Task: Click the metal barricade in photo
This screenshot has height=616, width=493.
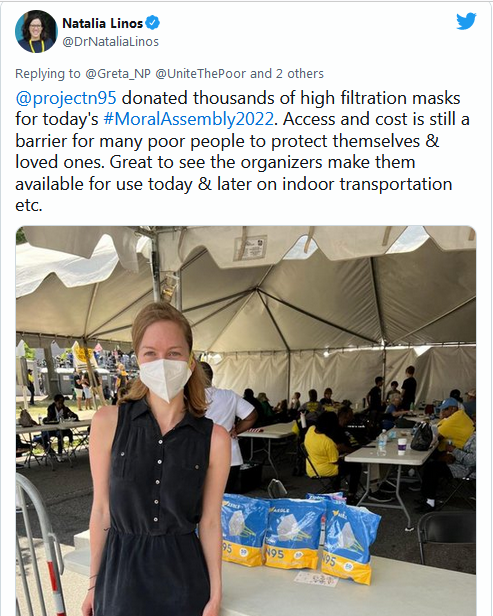Action: click(37, 548)
